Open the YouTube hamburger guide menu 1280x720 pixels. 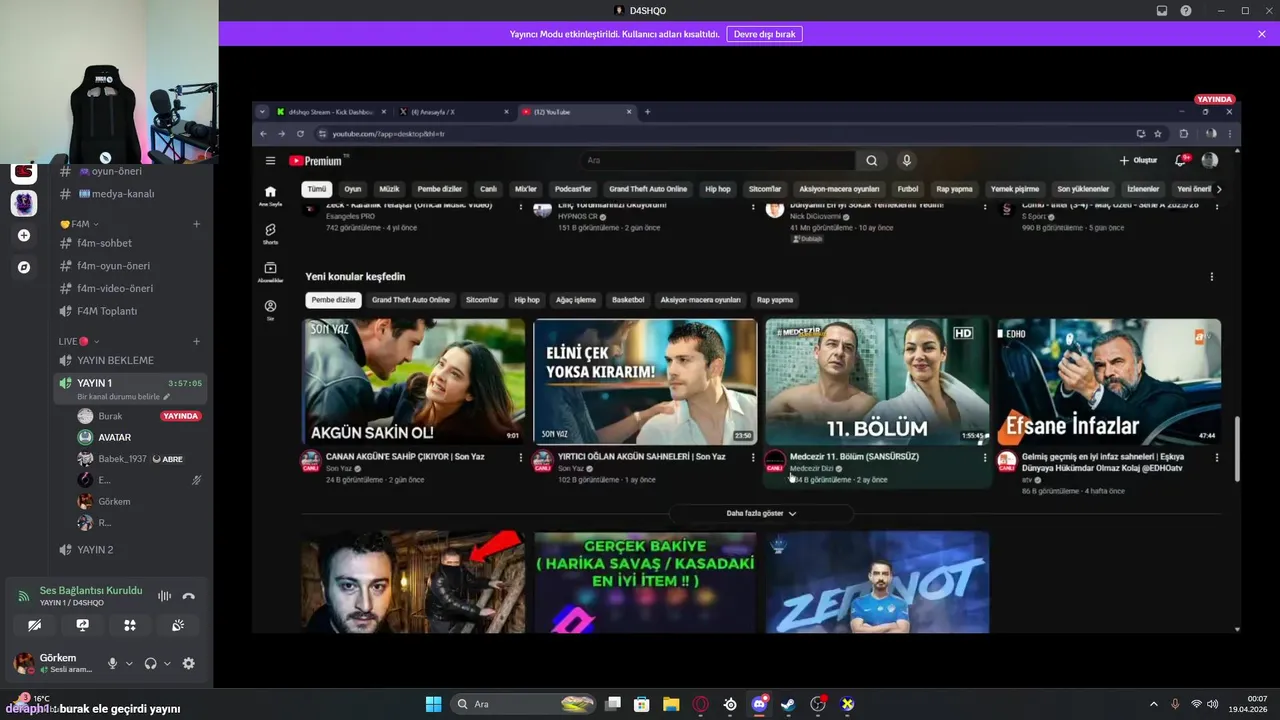coord(270,160)
